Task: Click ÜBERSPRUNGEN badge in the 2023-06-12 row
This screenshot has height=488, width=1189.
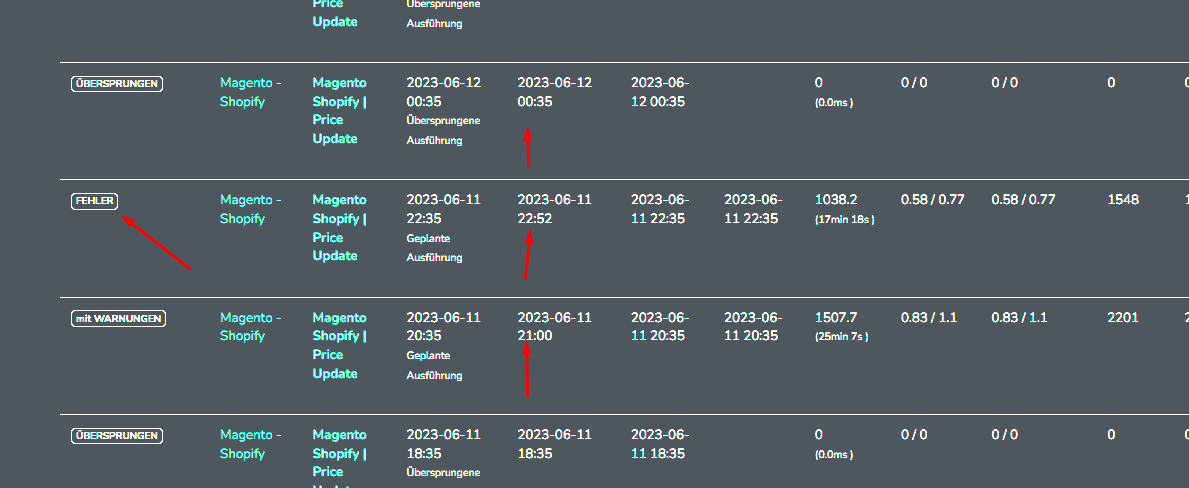Action: click(x=118, y=83)
